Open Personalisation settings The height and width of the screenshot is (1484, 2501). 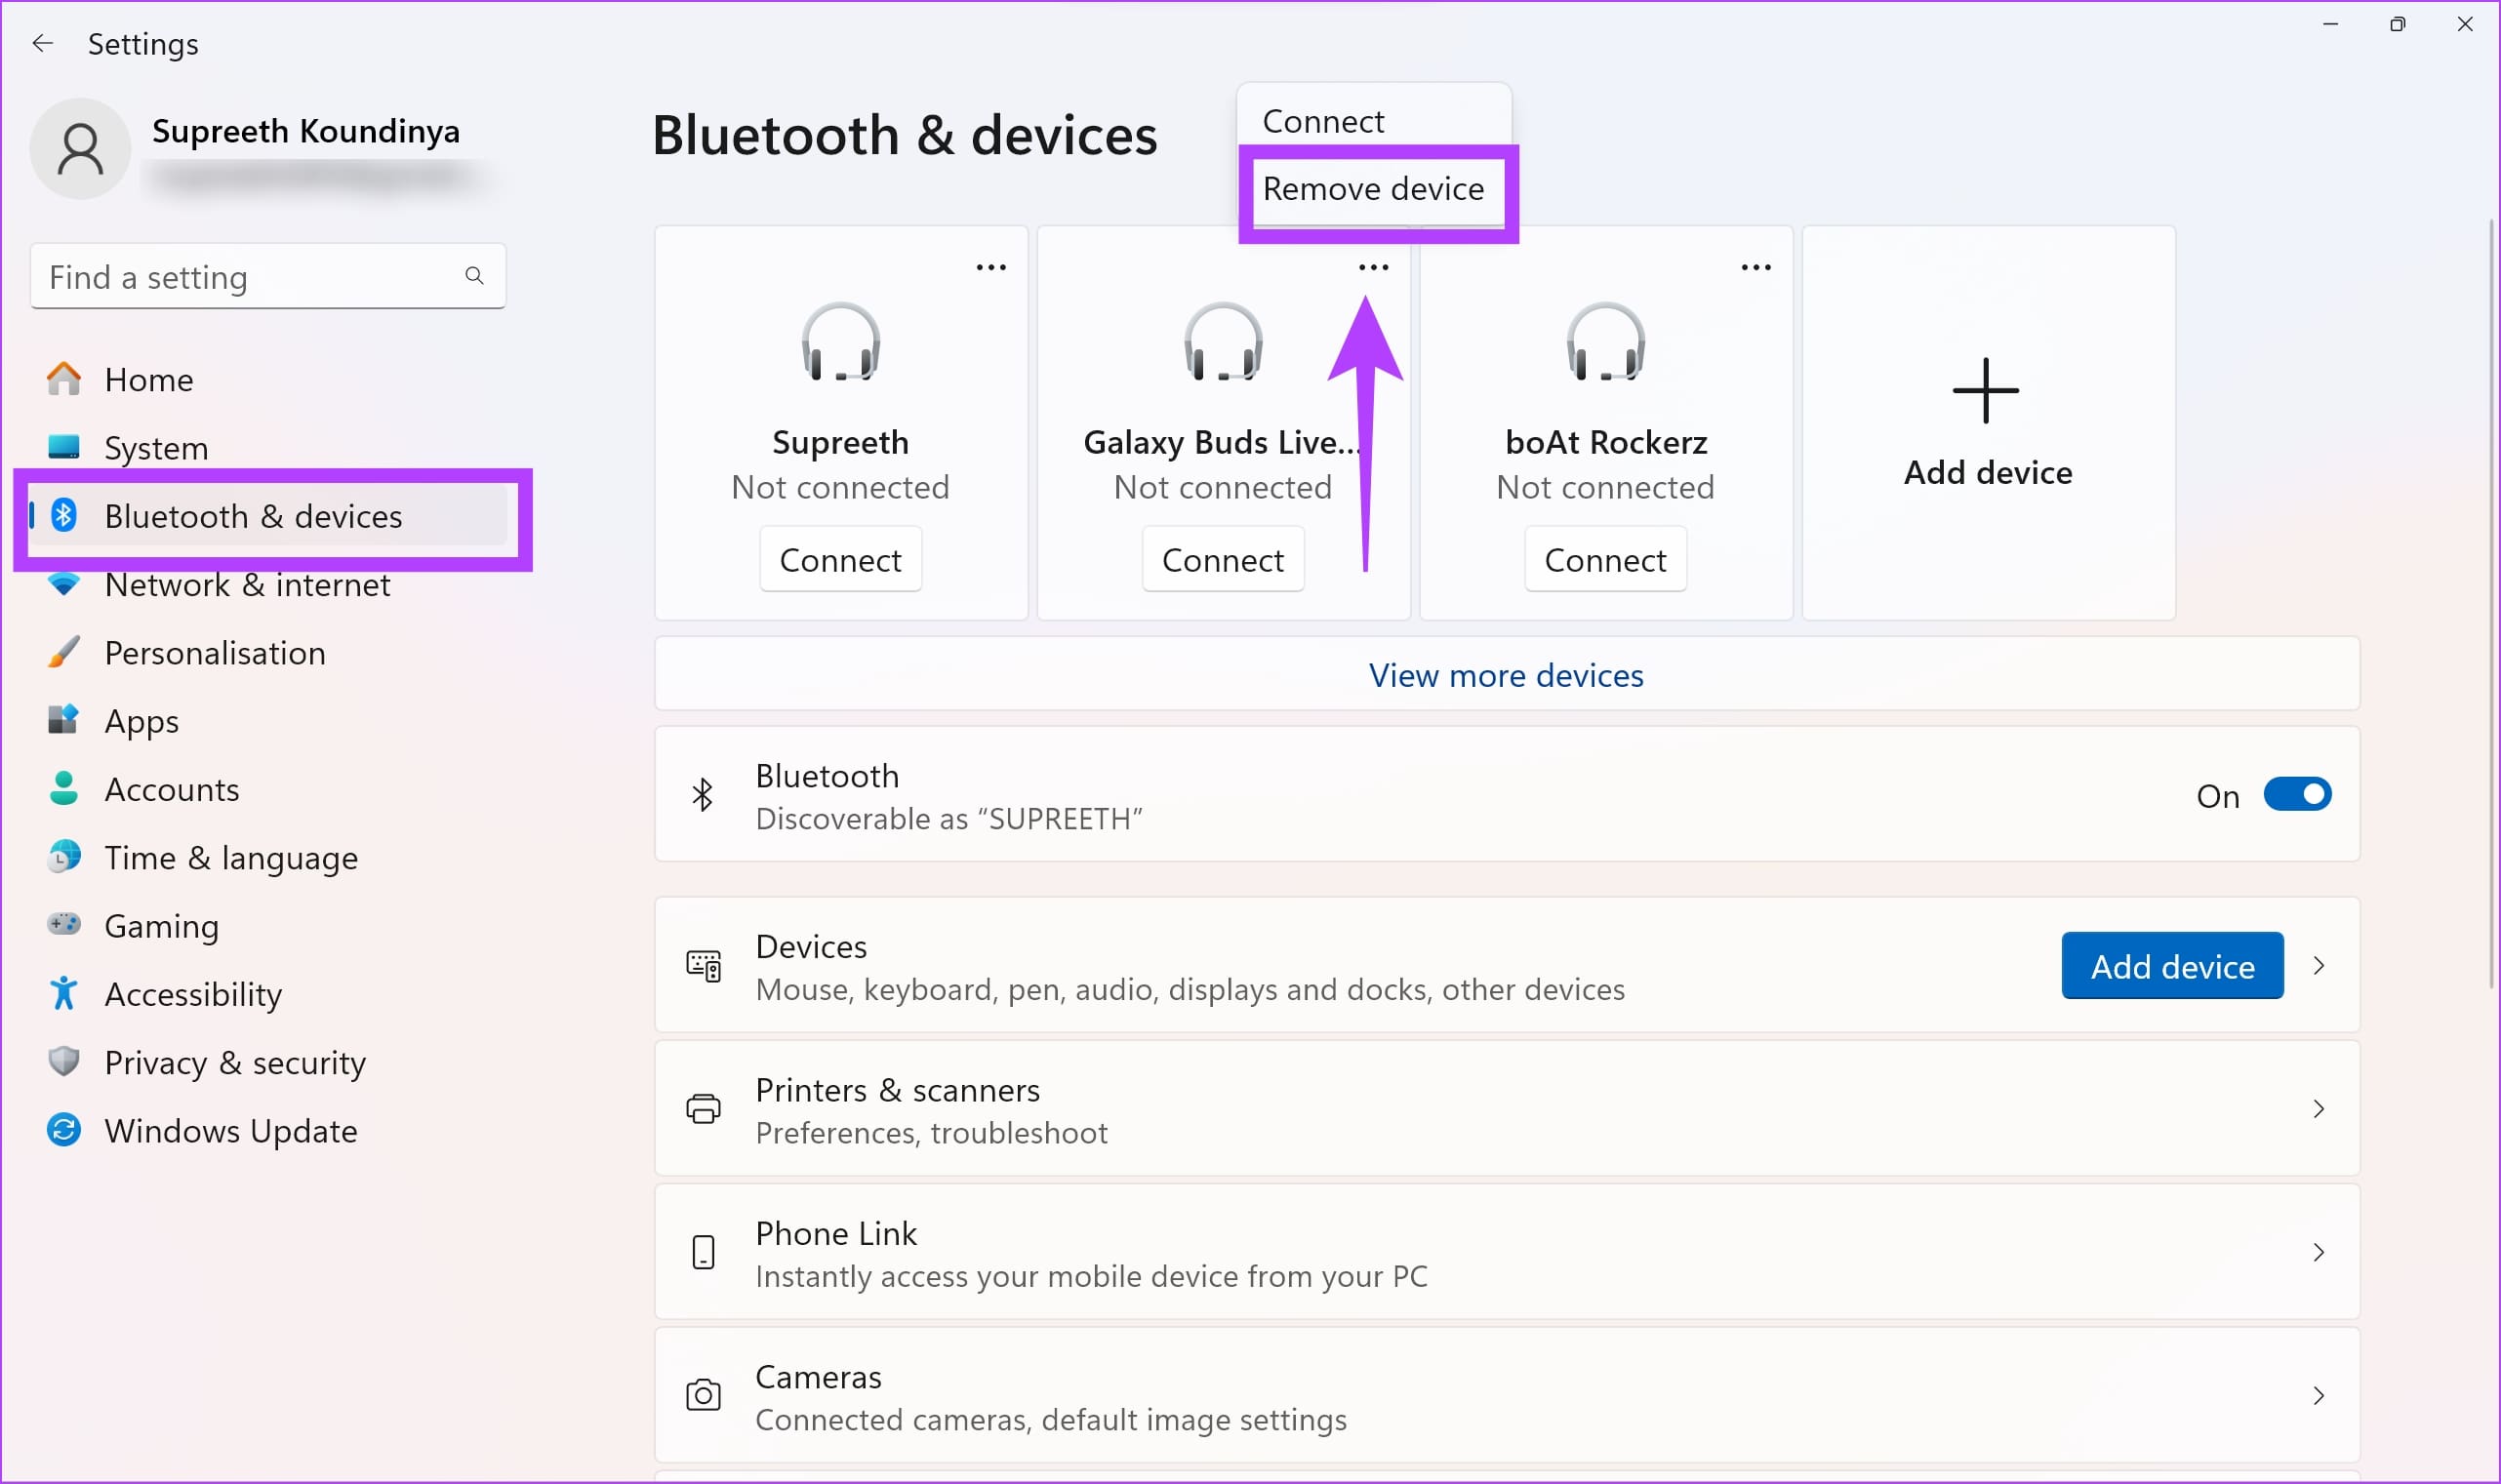tap(214, 652)
